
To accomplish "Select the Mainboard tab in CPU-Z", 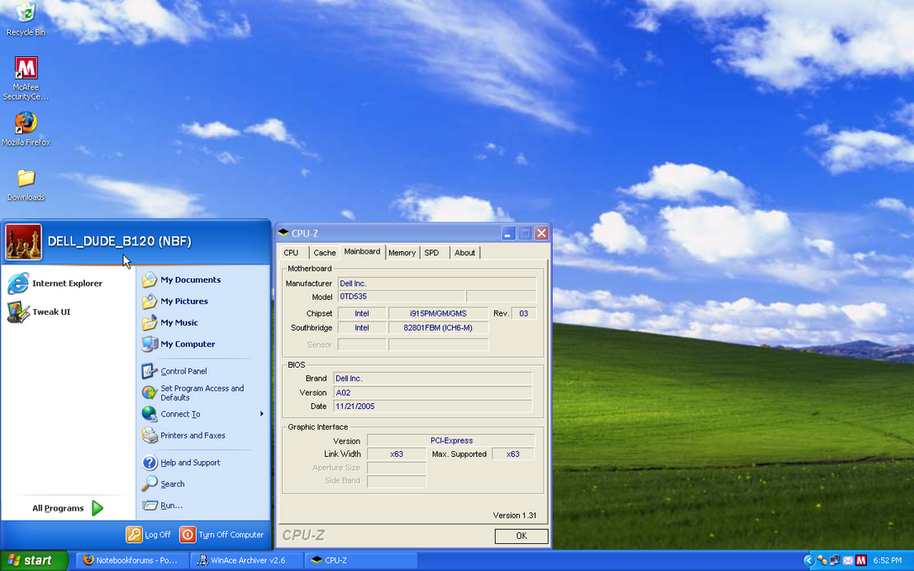I will coord(362,251).
